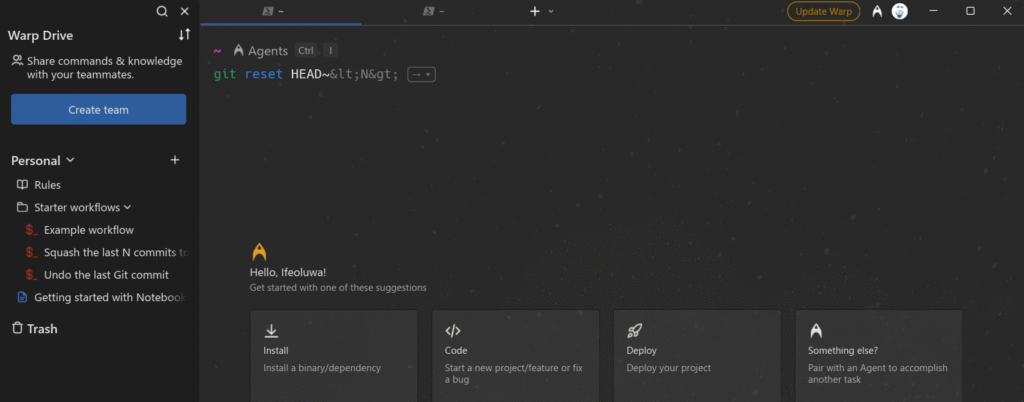Screen dimensions: 1024x402
Task: Click the Deploy rocket icon
Action: pyautogui.click(x=634, y=331)
